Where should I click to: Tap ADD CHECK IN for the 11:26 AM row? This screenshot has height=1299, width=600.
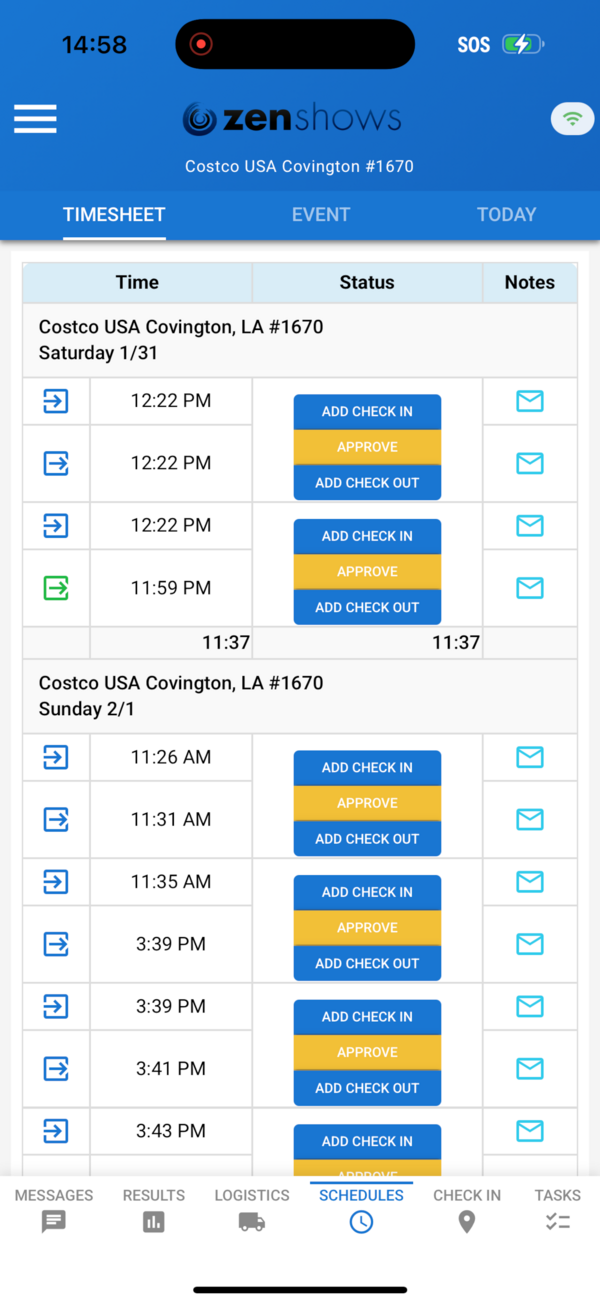tap(367, 767)
